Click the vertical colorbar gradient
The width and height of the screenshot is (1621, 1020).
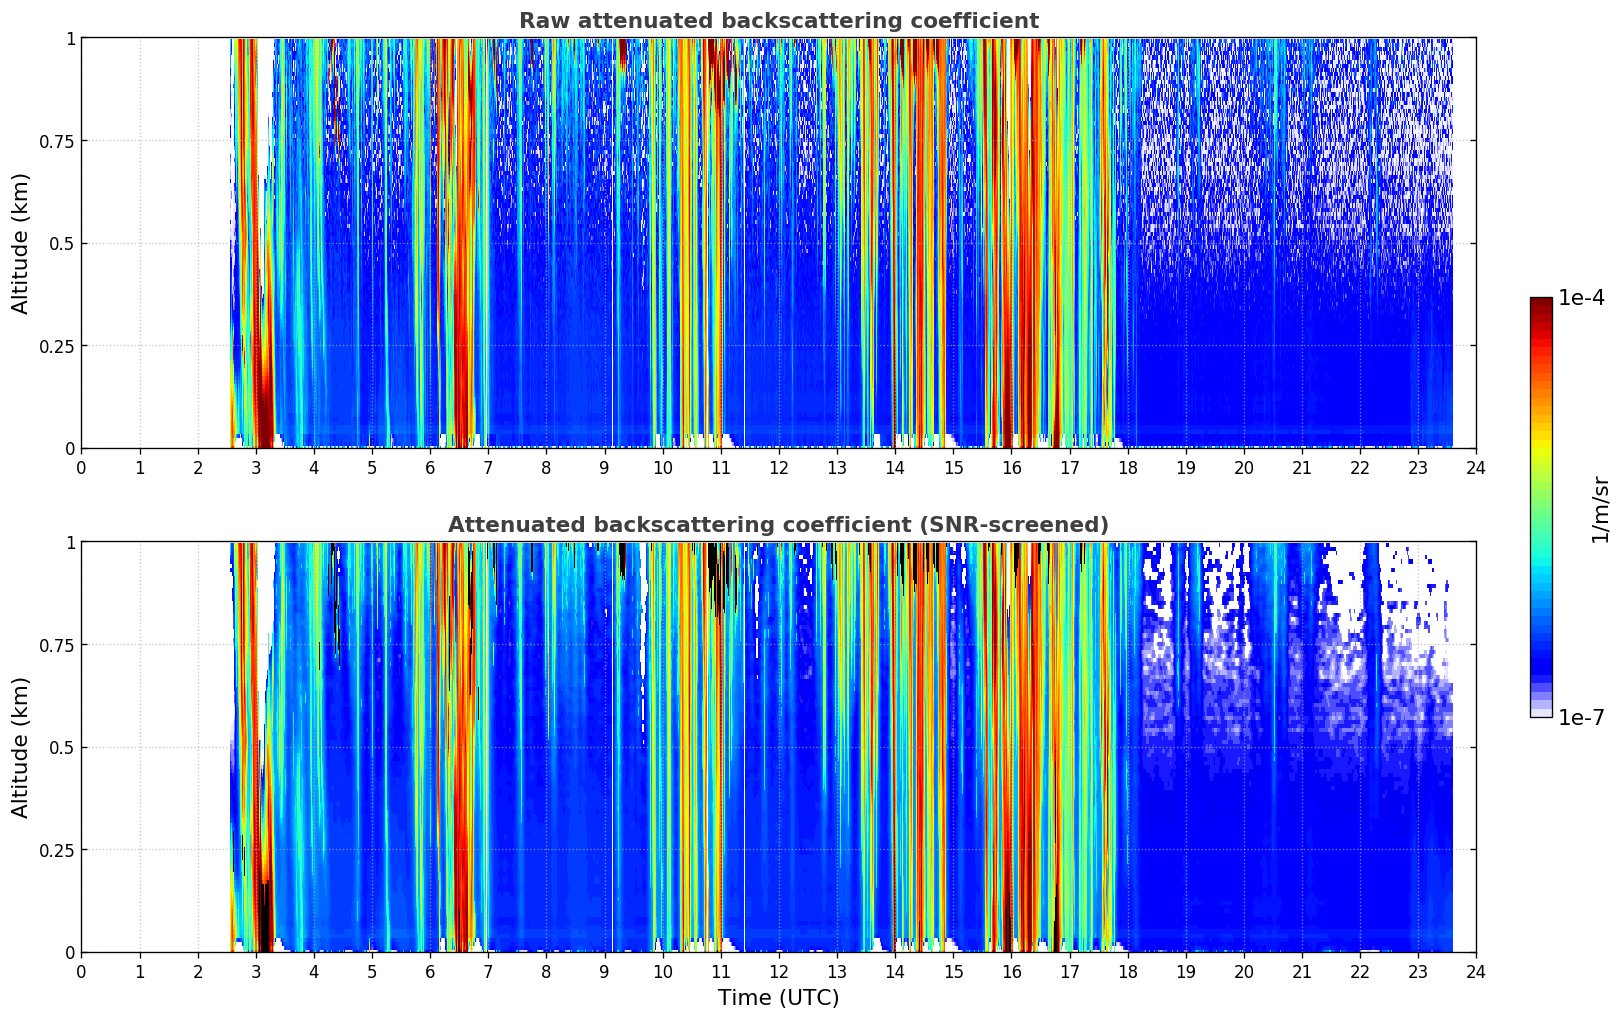tap(1541, 507)
